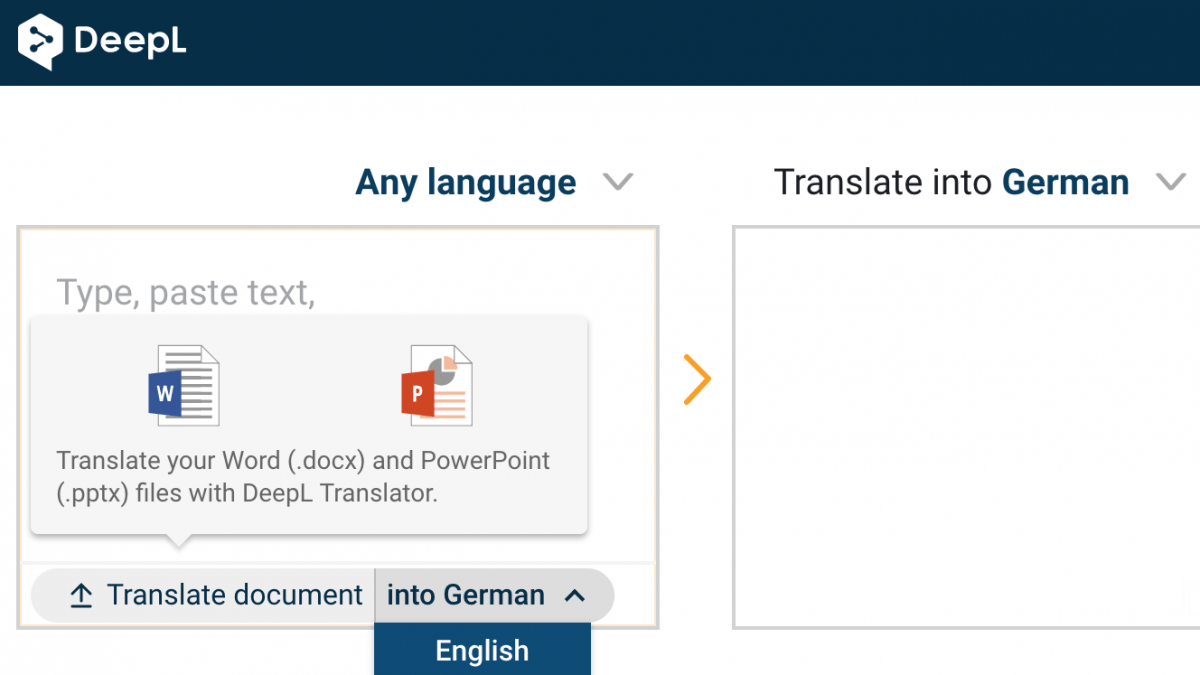Click the tooltip text about Word and PowerPoint files
The image size is (1200, 675).
304,477
